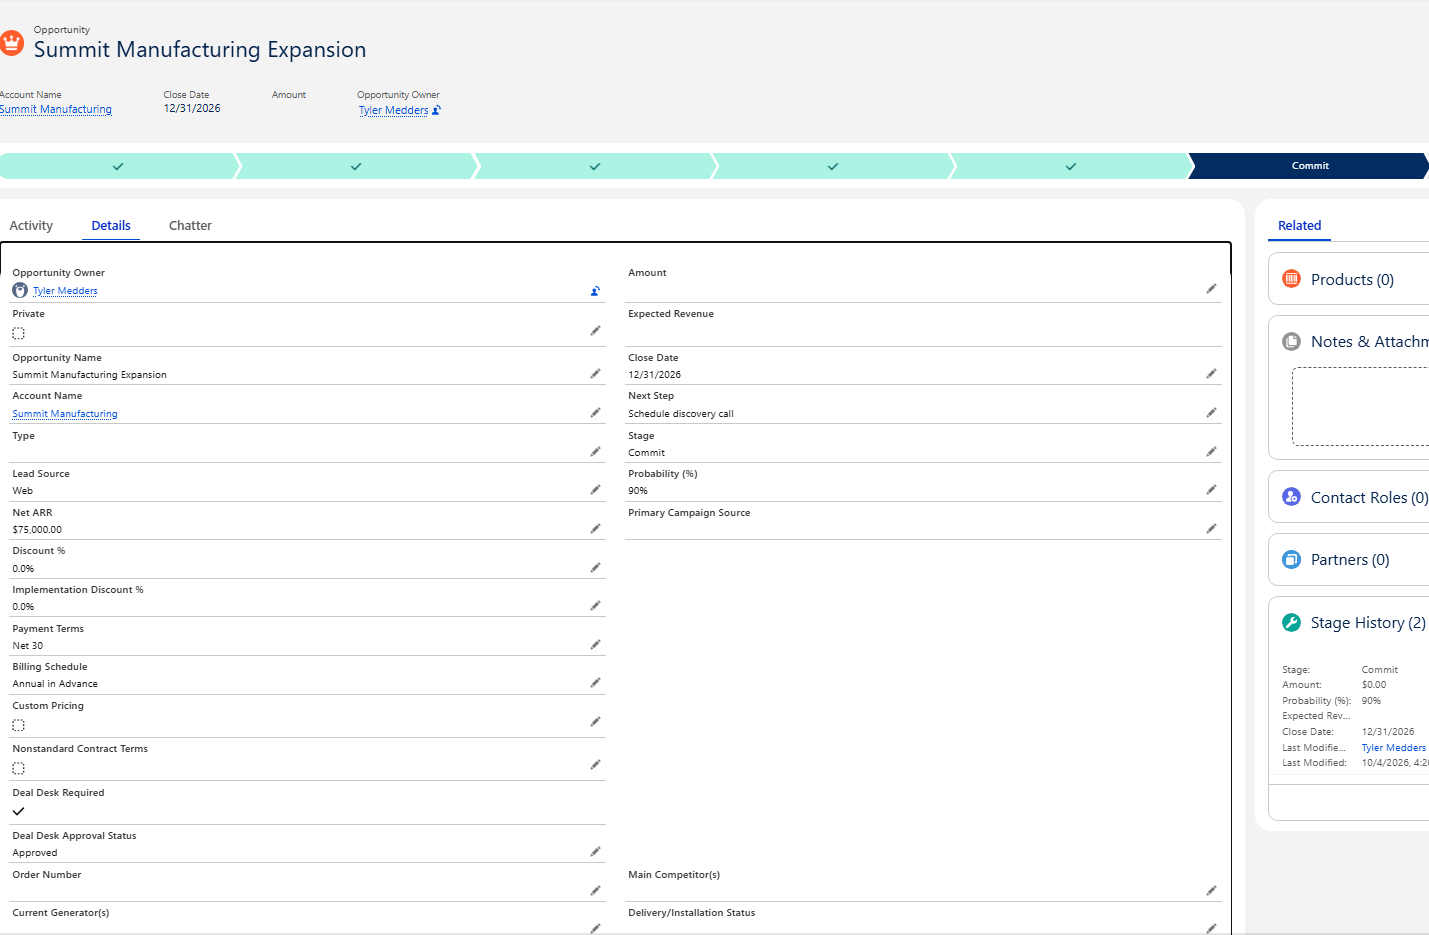Edit Billing Schedule pencil icon
Viewport: 1429px width, 935px height.
tap(595, 682)
